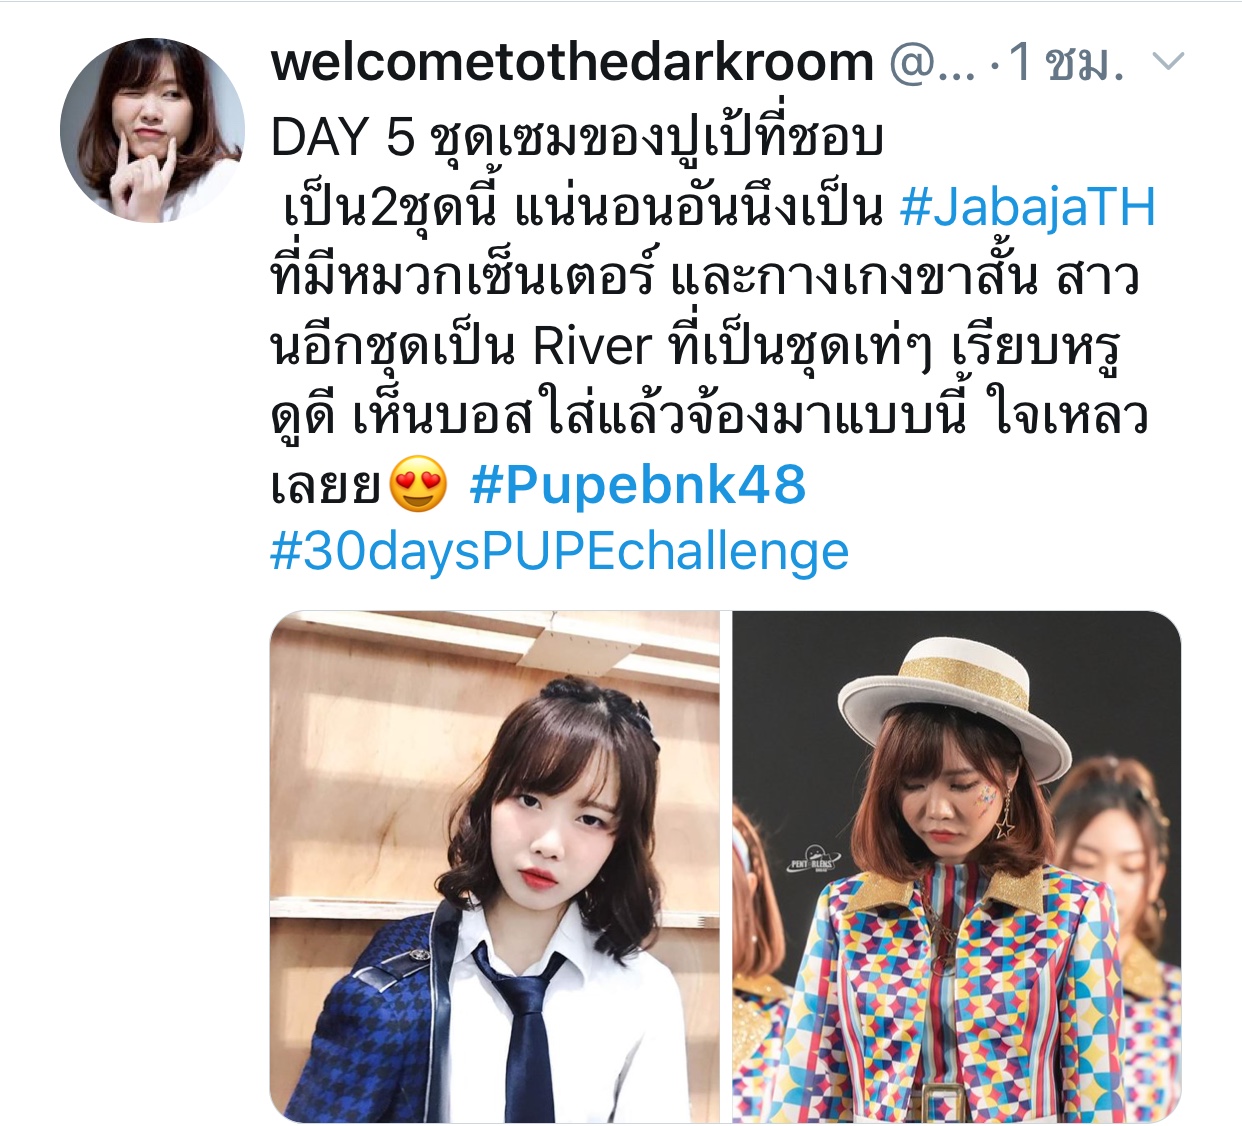The width and height of the screenshot is (1242, 1126).
Task: Open the #JabajaTH hashtag
Action: click(x=1027, y=208)
